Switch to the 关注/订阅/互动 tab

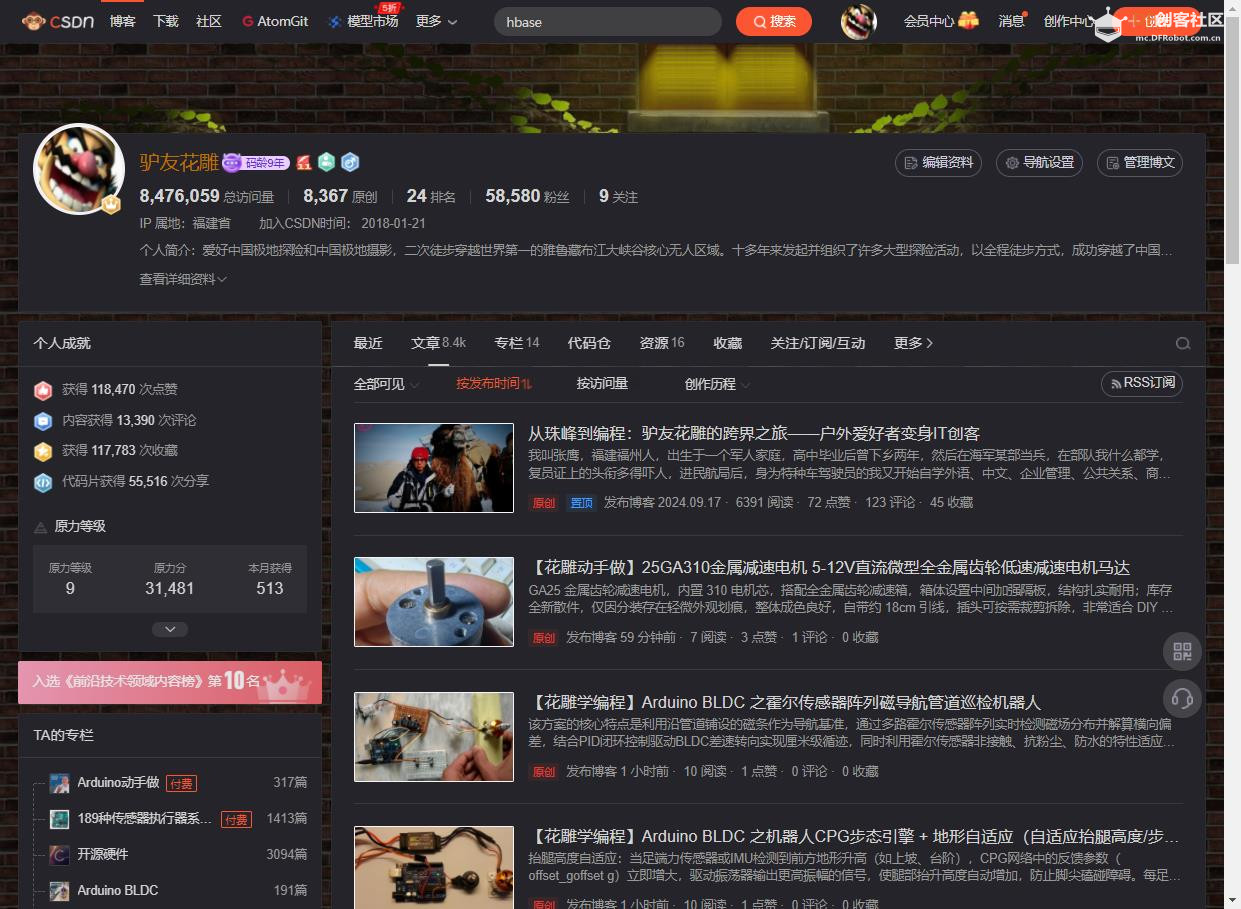point(818,343)
